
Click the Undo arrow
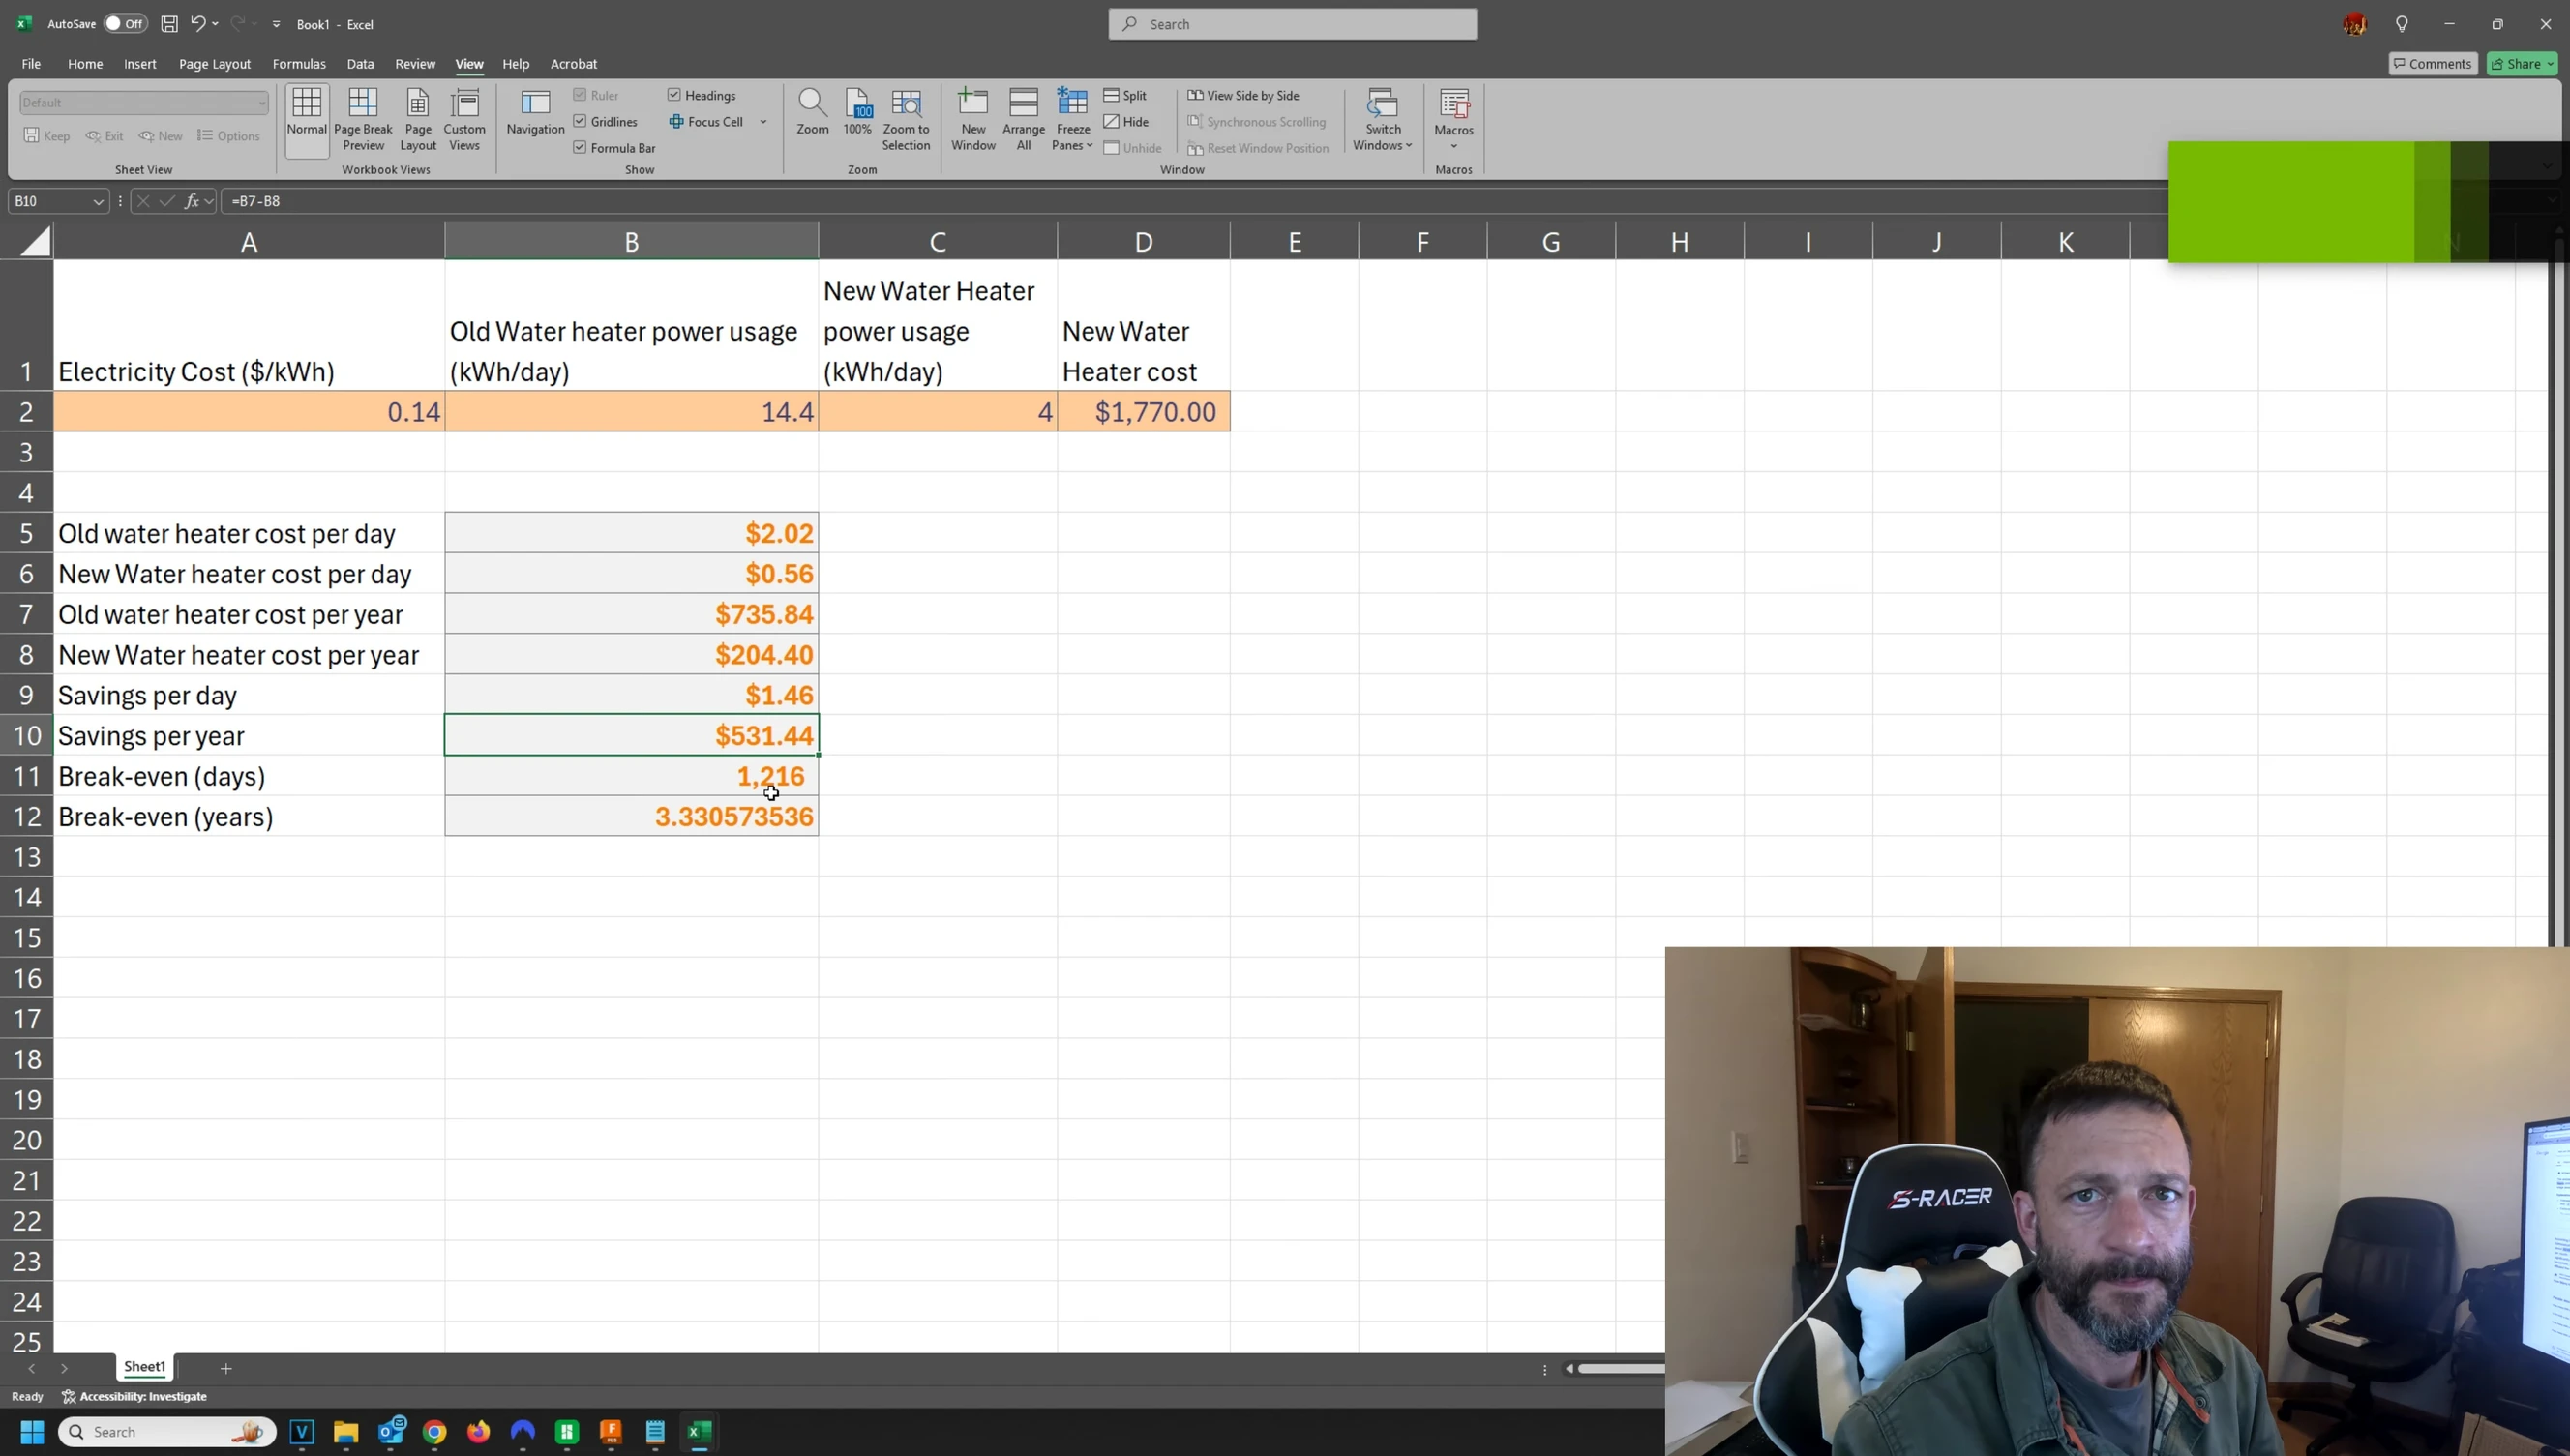tap(197, 24)
